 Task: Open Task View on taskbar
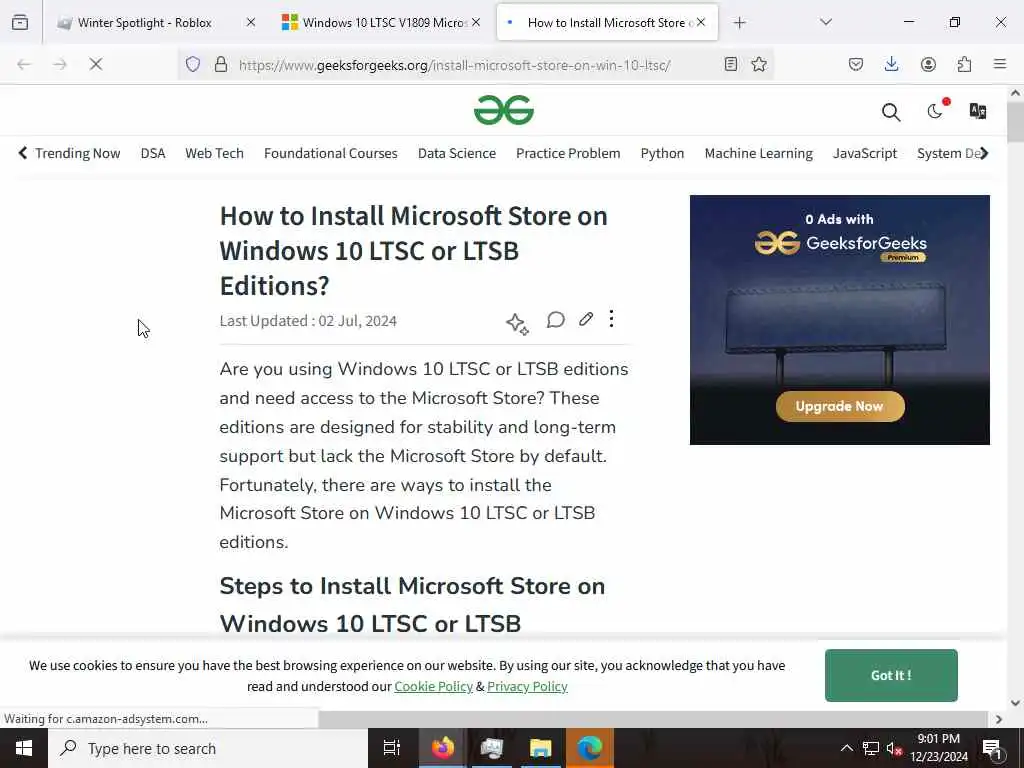point(392,748)
